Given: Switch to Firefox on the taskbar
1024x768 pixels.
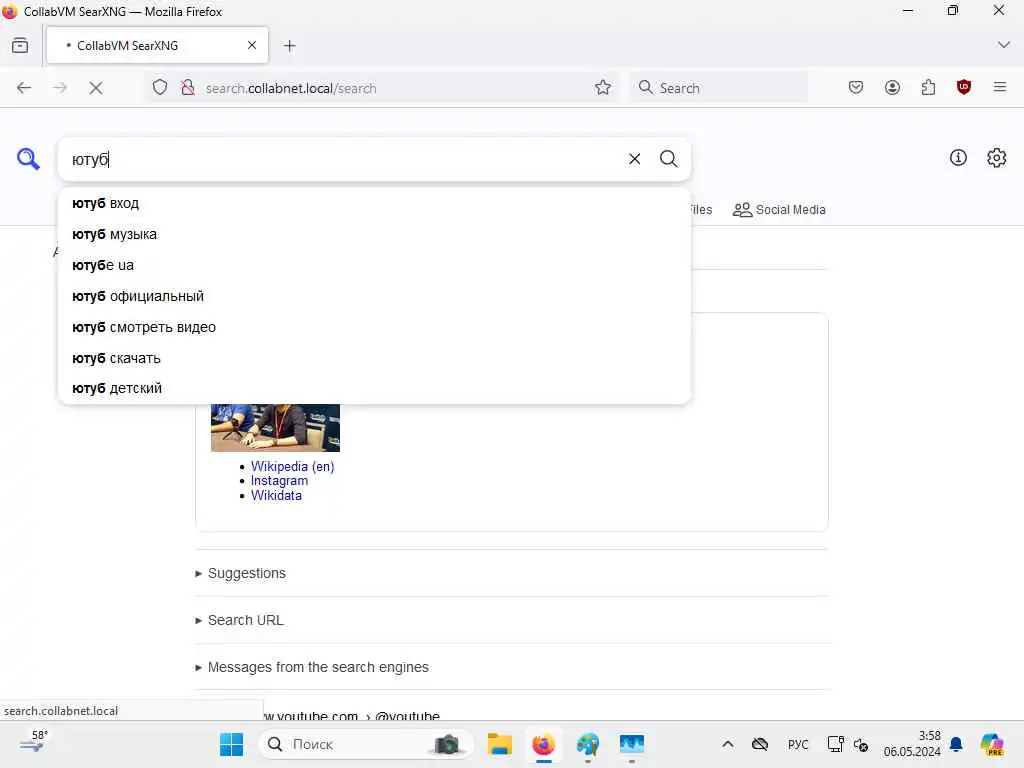Looking at the screenshot, I should 543,744.
